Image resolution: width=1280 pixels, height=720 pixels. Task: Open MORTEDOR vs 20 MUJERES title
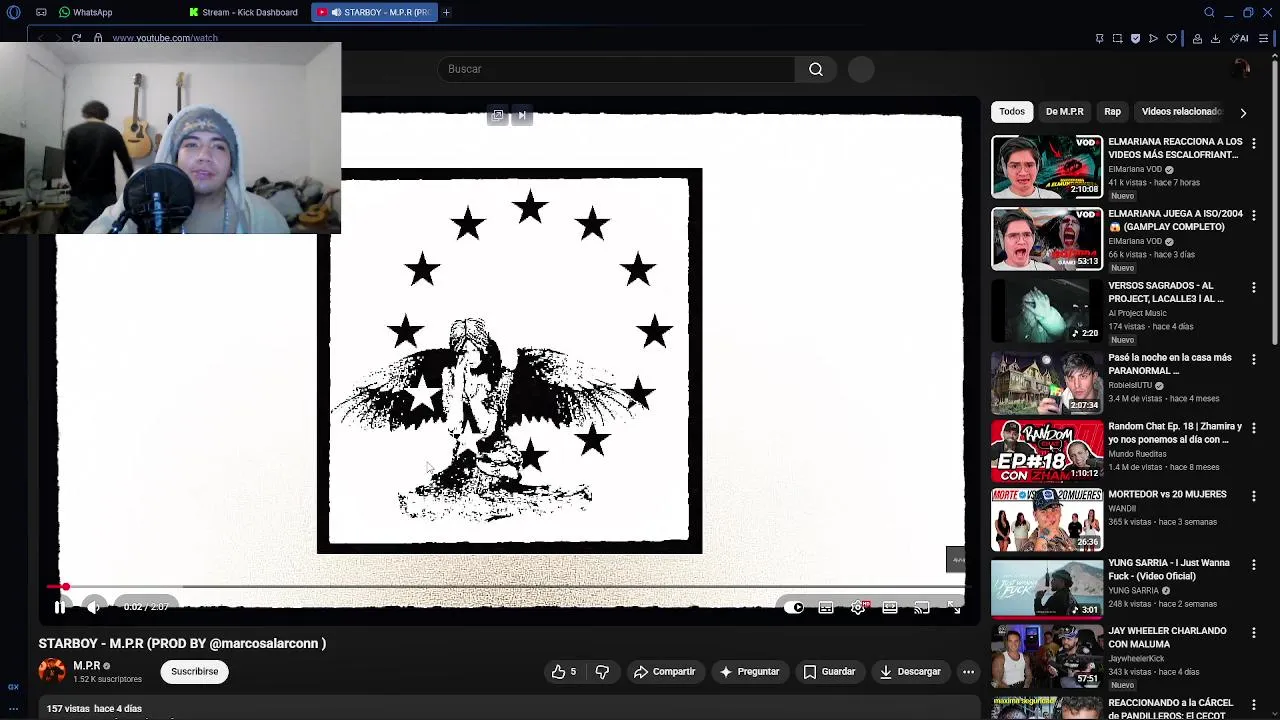[1167, 494]
